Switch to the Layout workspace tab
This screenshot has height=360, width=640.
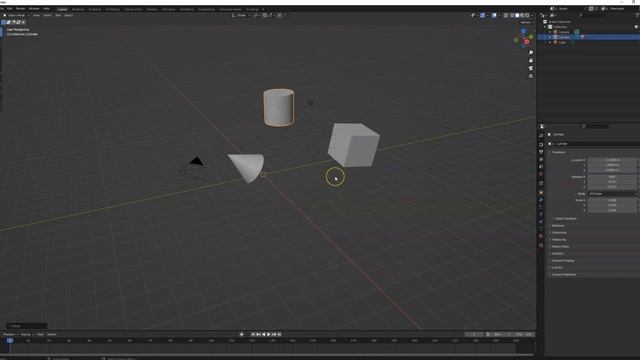(62, 9)
